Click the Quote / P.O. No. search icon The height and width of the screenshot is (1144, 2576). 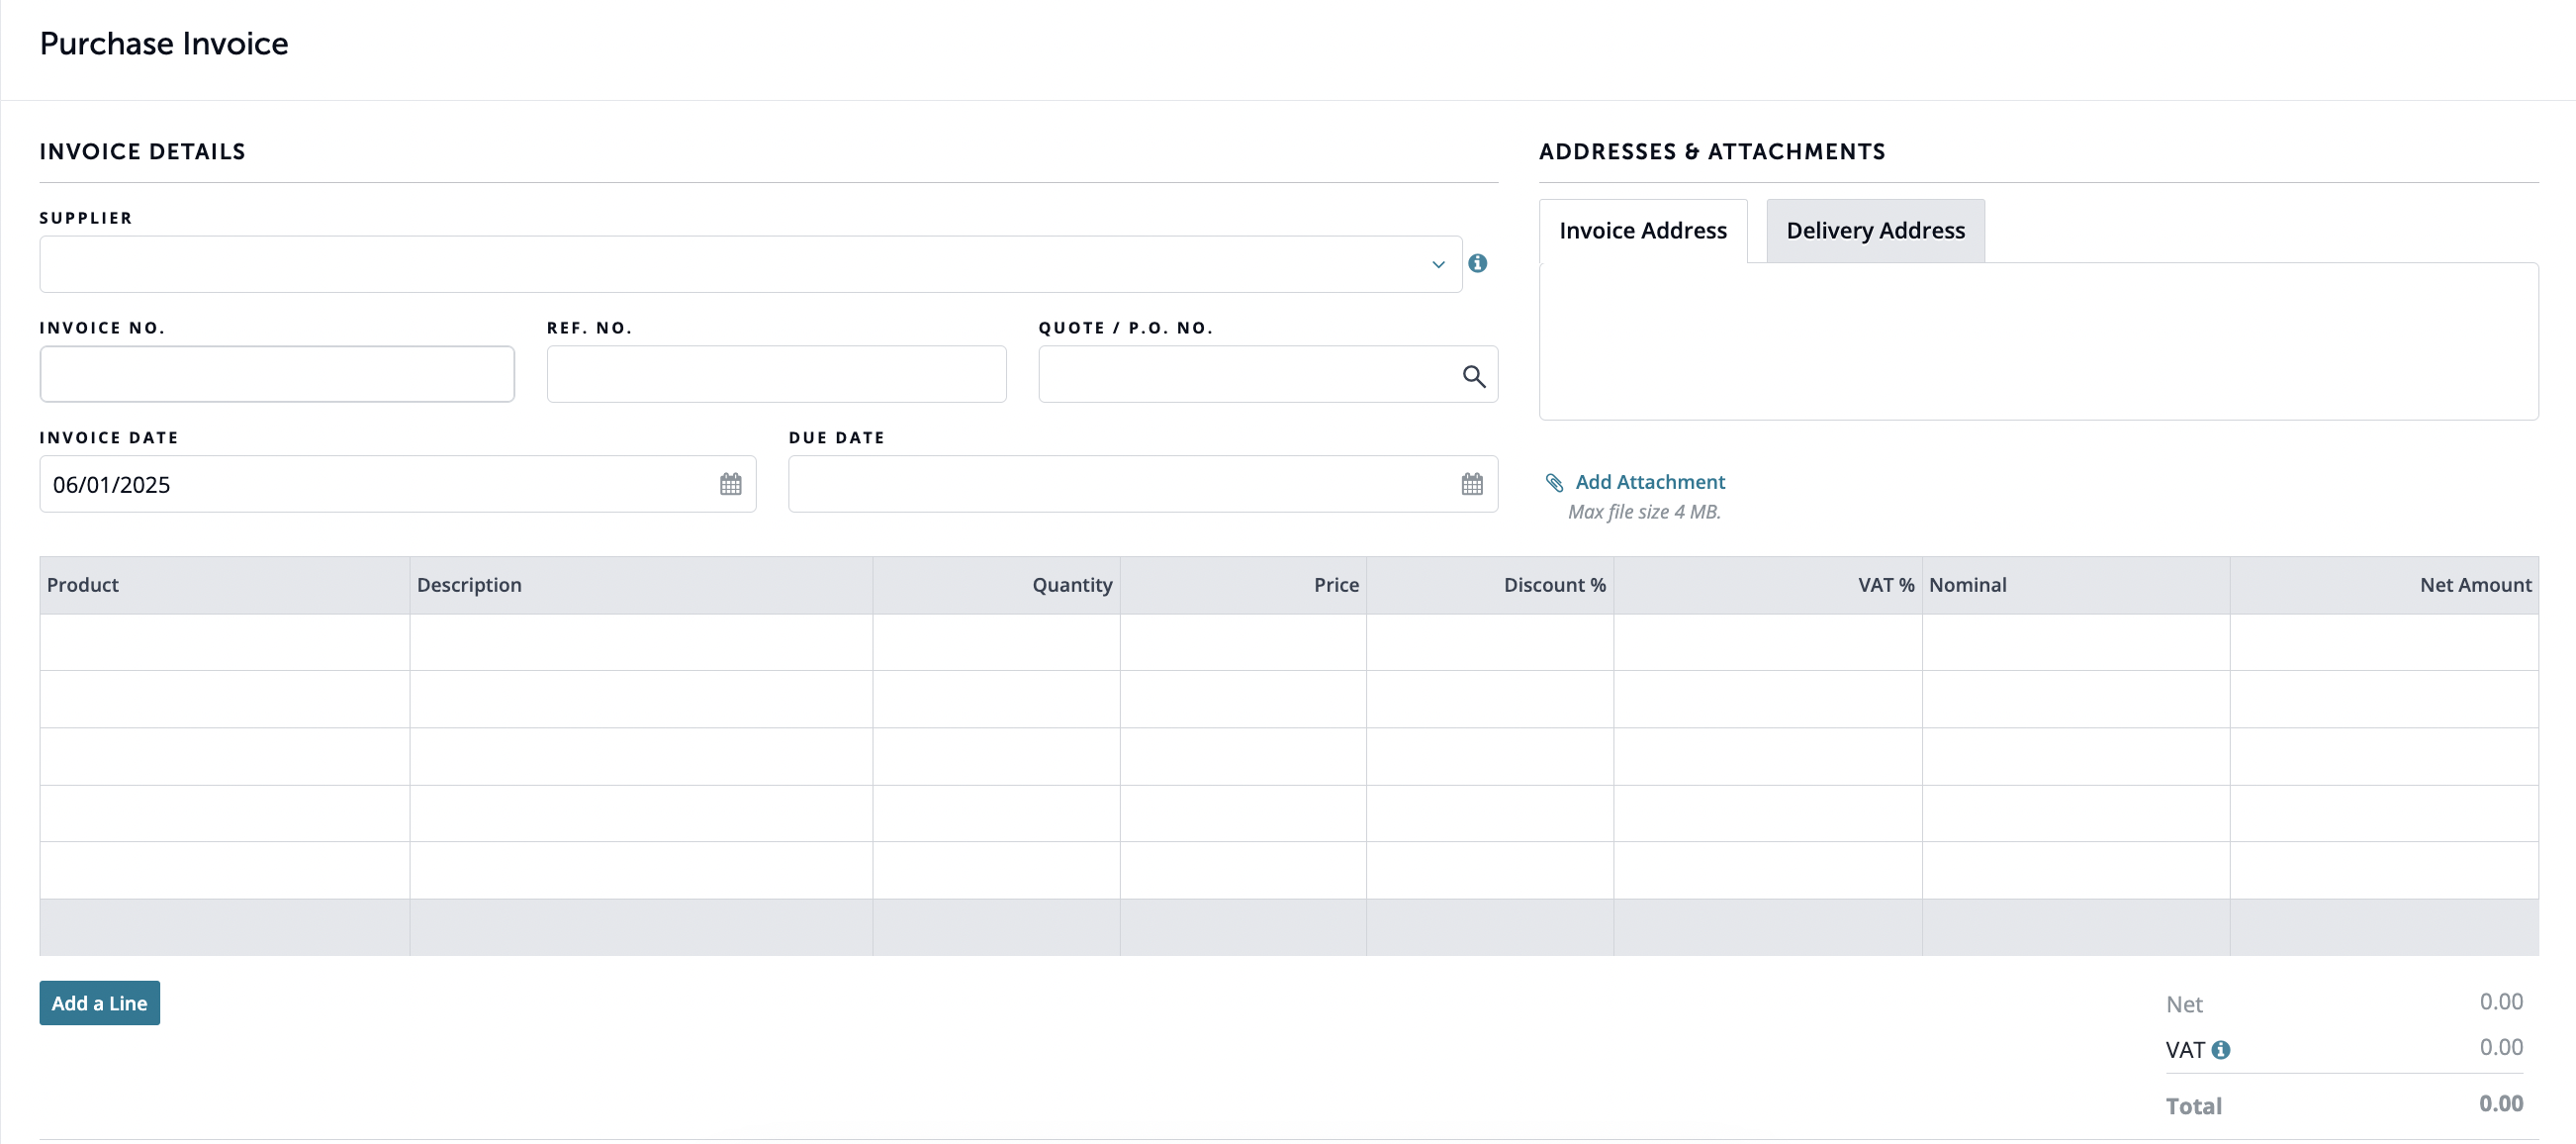[1473, 376]
